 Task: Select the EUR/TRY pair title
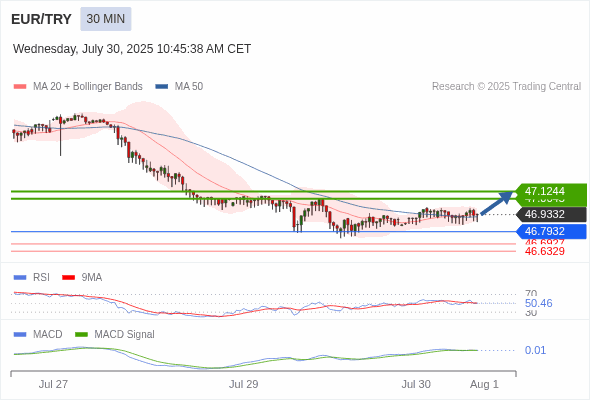coord(41,19)
